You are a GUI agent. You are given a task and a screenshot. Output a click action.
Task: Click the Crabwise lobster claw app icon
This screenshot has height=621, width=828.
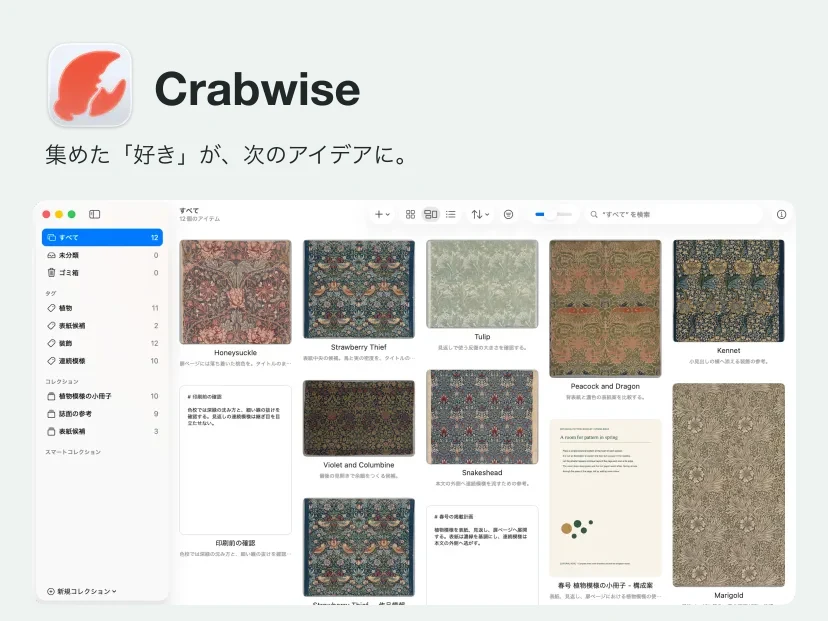[90, 84]
